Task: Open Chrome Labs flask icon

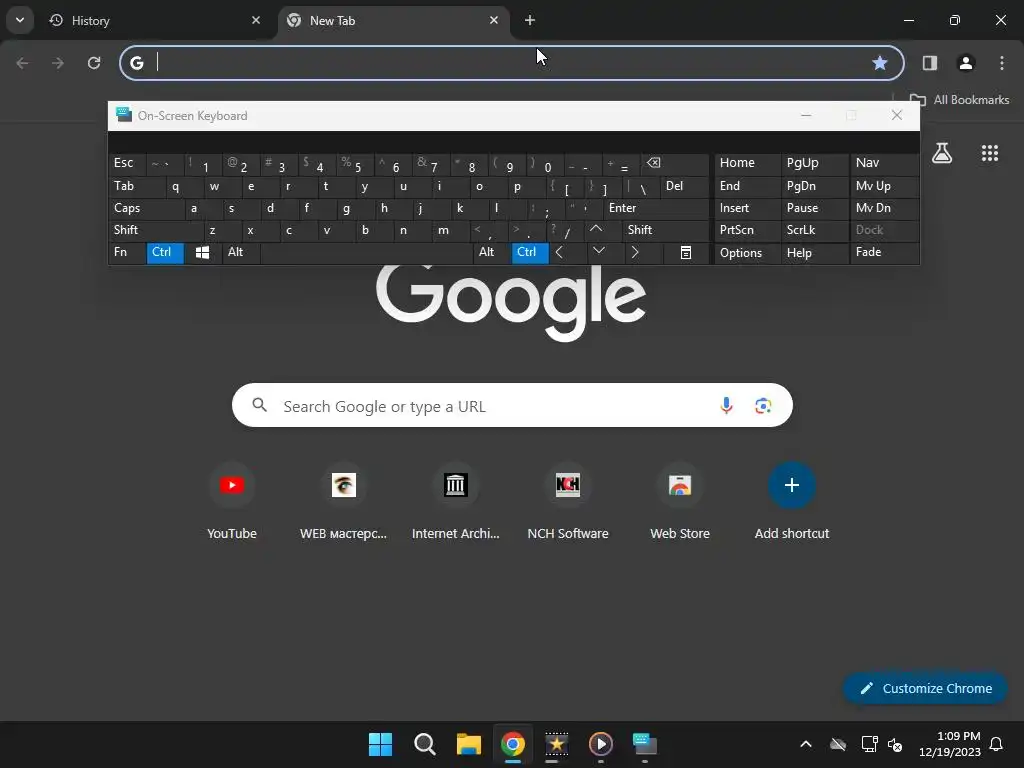Action: click(942, 153)
